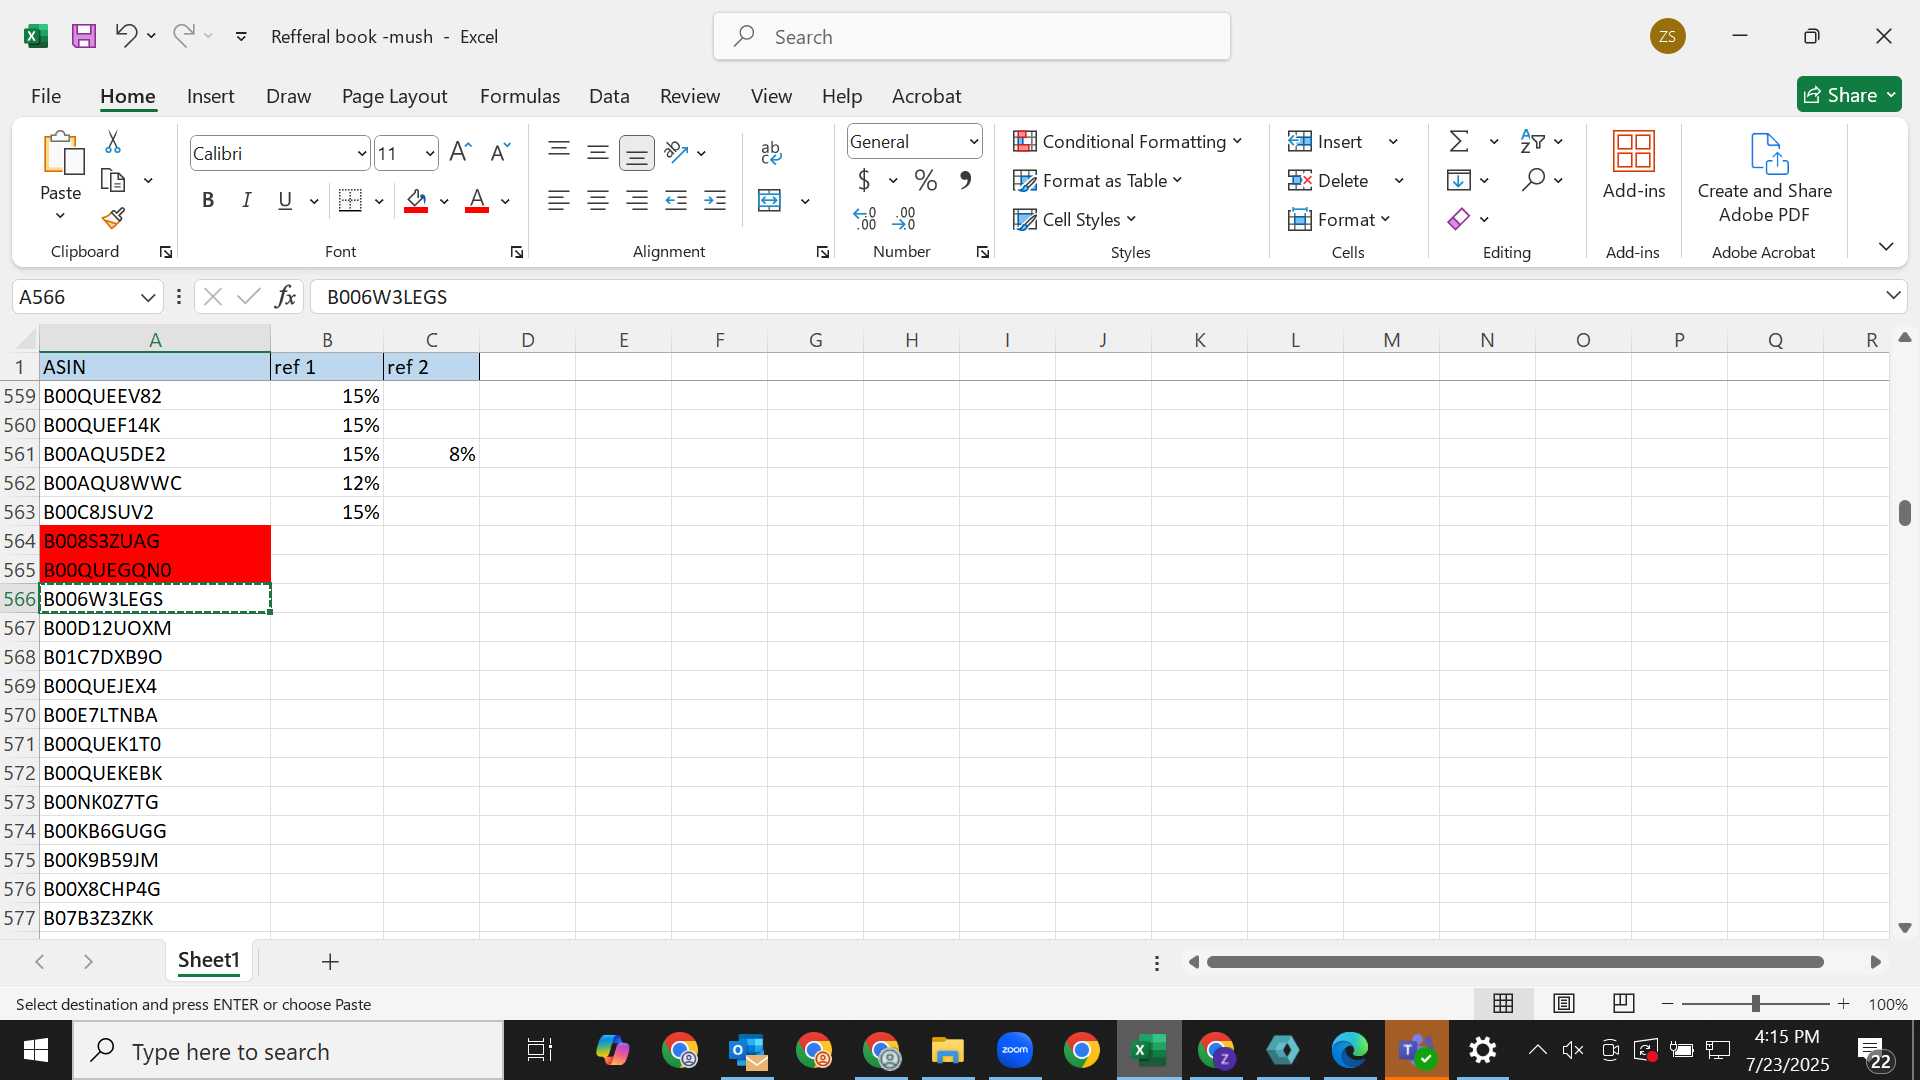Image resolution: width=1920 pixels, height=1080 pixels.
Task: Expand Conditional Formatting menu
Action: coord(1127,142)
